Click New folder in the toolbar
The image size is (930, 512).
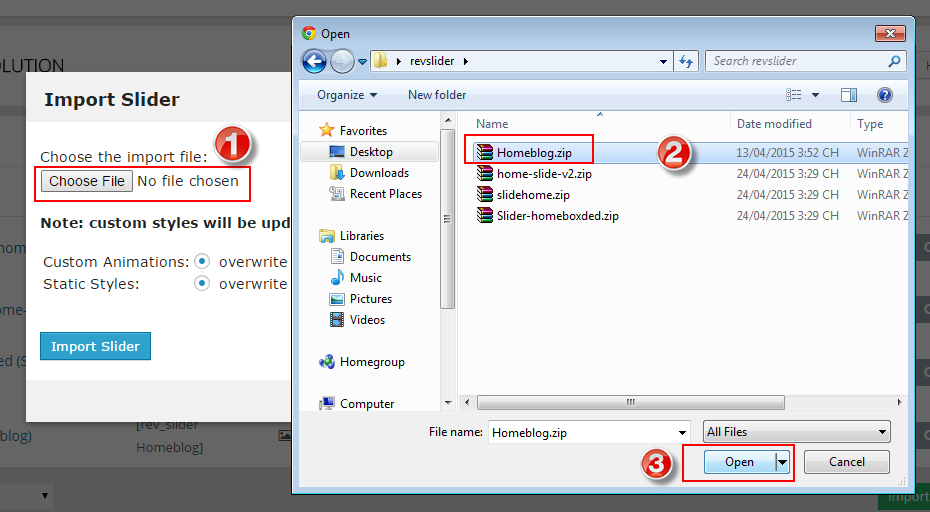coord(437,95)
